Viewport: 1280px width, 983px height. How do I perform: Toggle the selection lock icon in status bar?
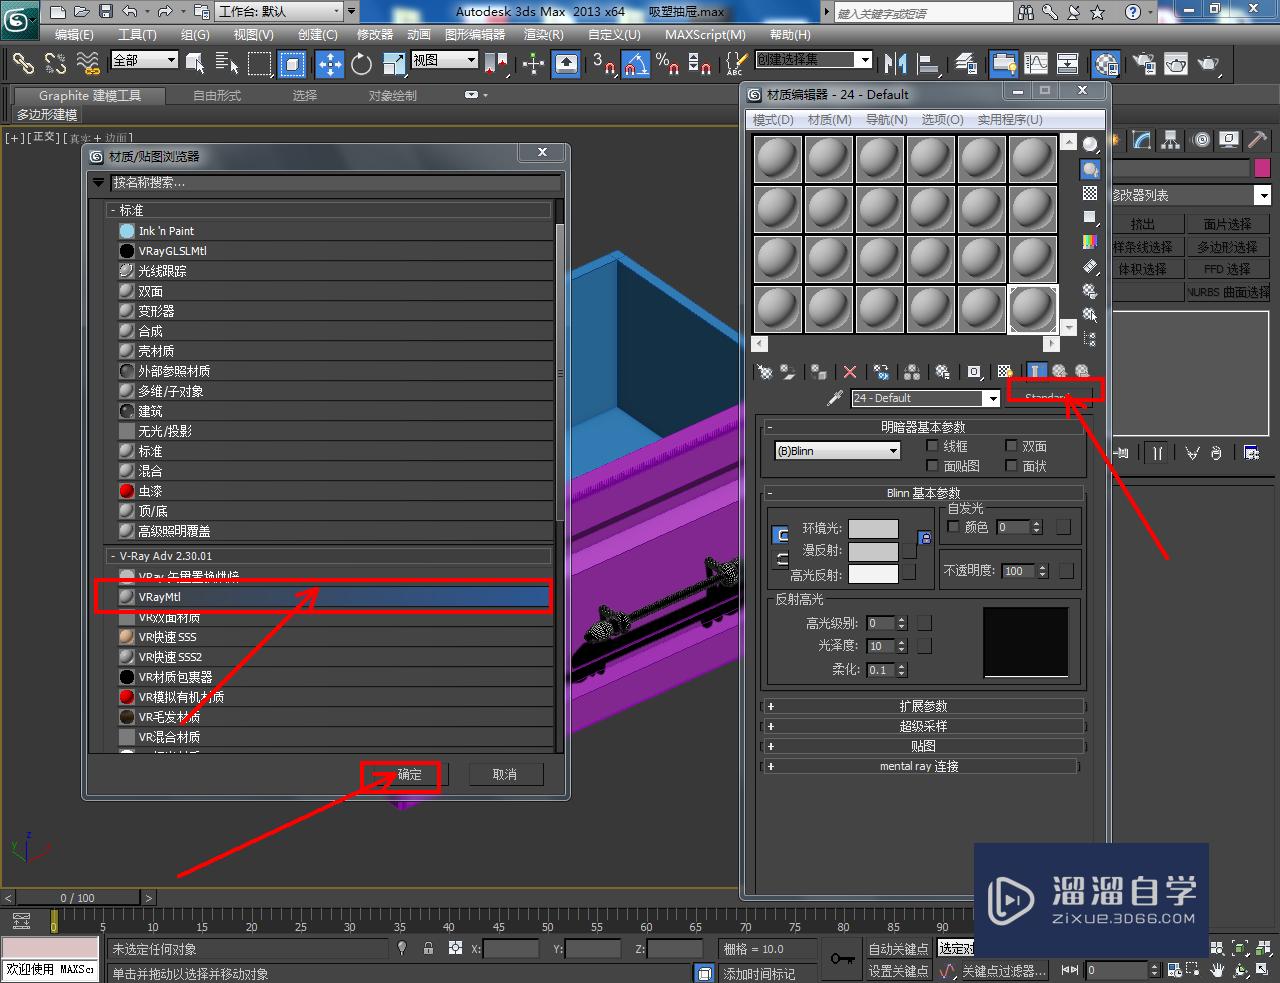(428, 948)
